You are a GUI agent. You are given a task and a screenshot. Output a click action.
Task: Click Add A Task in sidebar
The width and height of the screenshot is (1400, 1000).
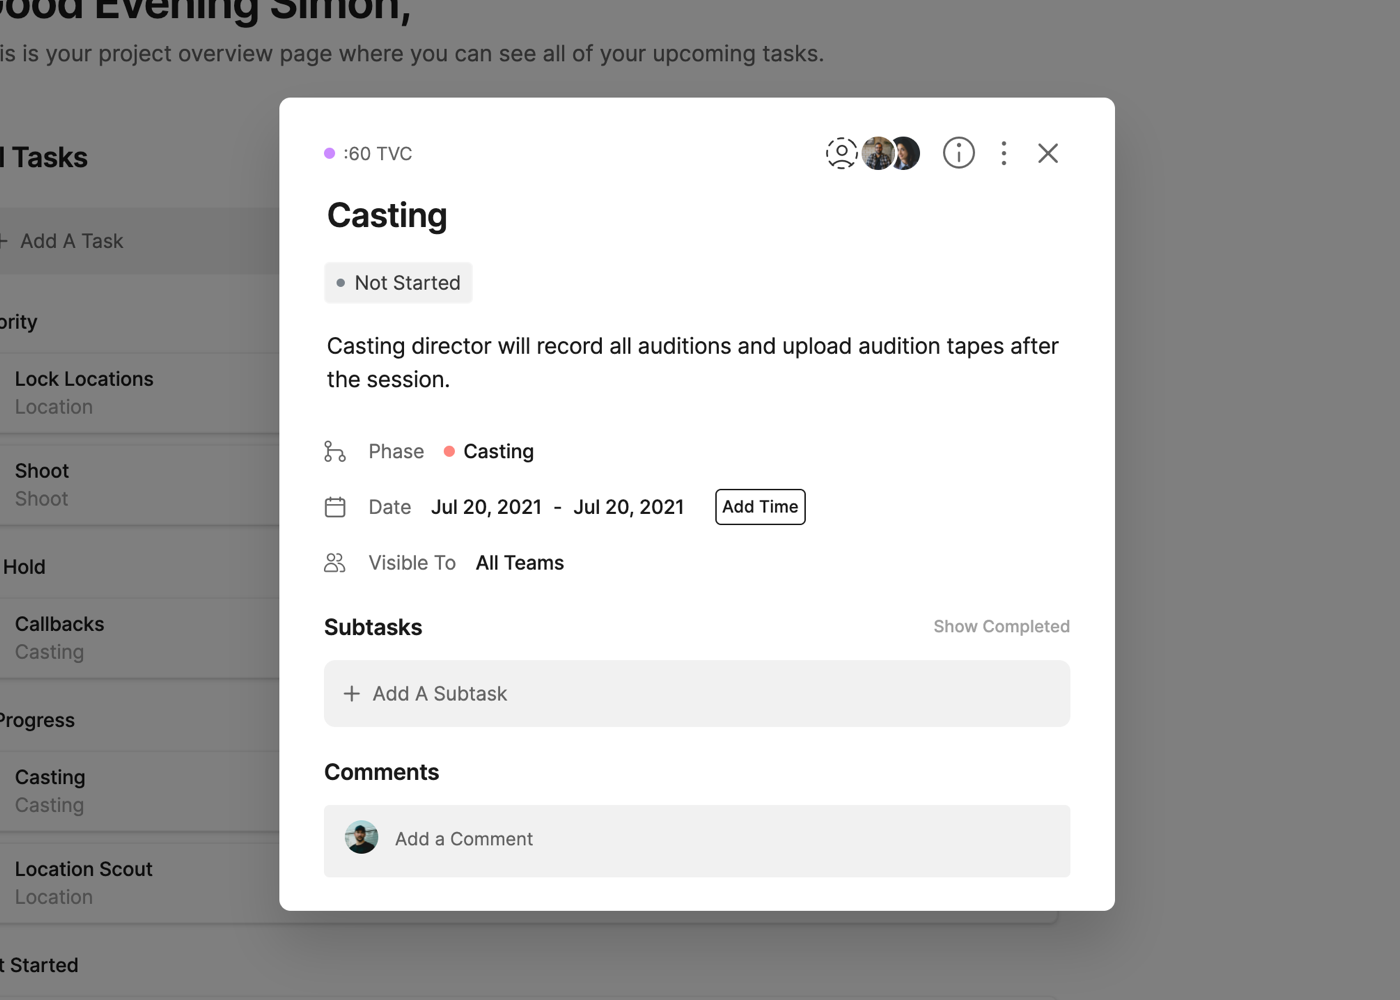(x=71, y=241)
